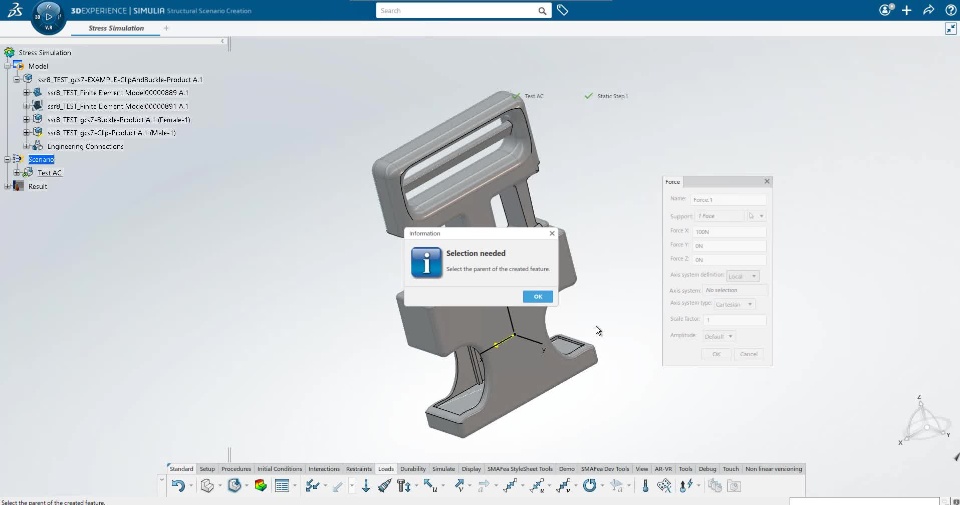The image size is (960, 505).
Task: Click the Undo icon in the toolbar
Action: pos(178,486)
